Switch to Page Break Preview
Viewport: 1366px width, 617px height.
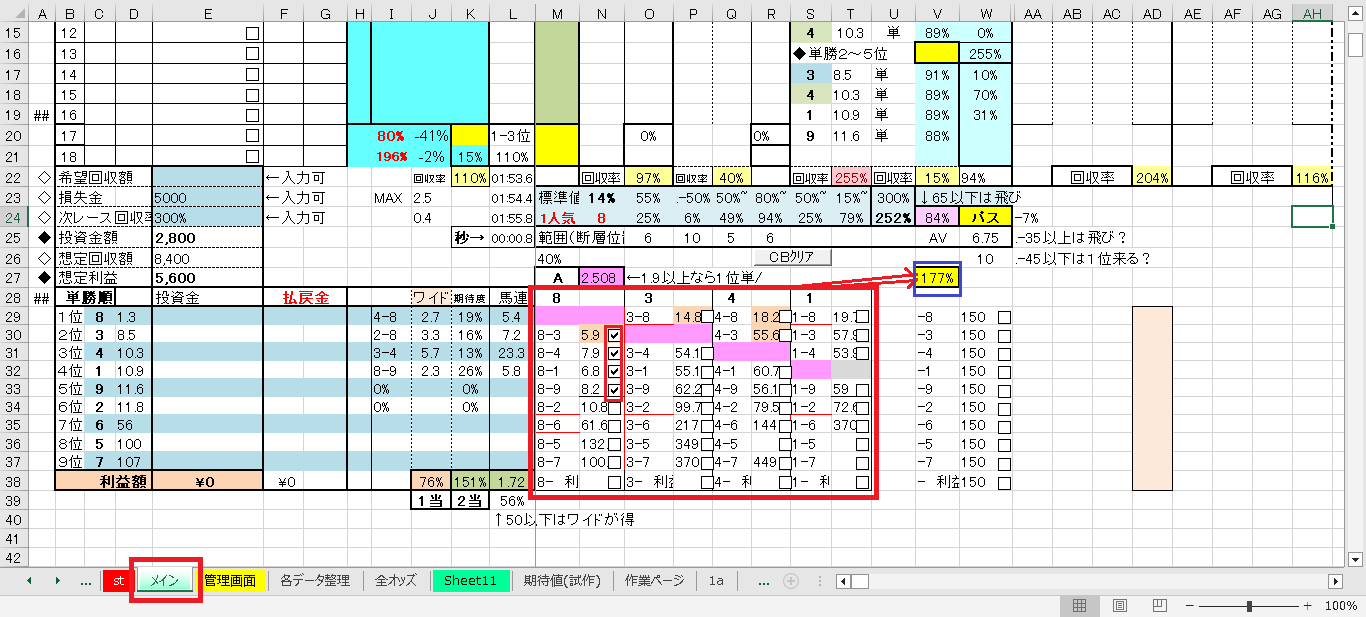click(x=1159, y=606)
